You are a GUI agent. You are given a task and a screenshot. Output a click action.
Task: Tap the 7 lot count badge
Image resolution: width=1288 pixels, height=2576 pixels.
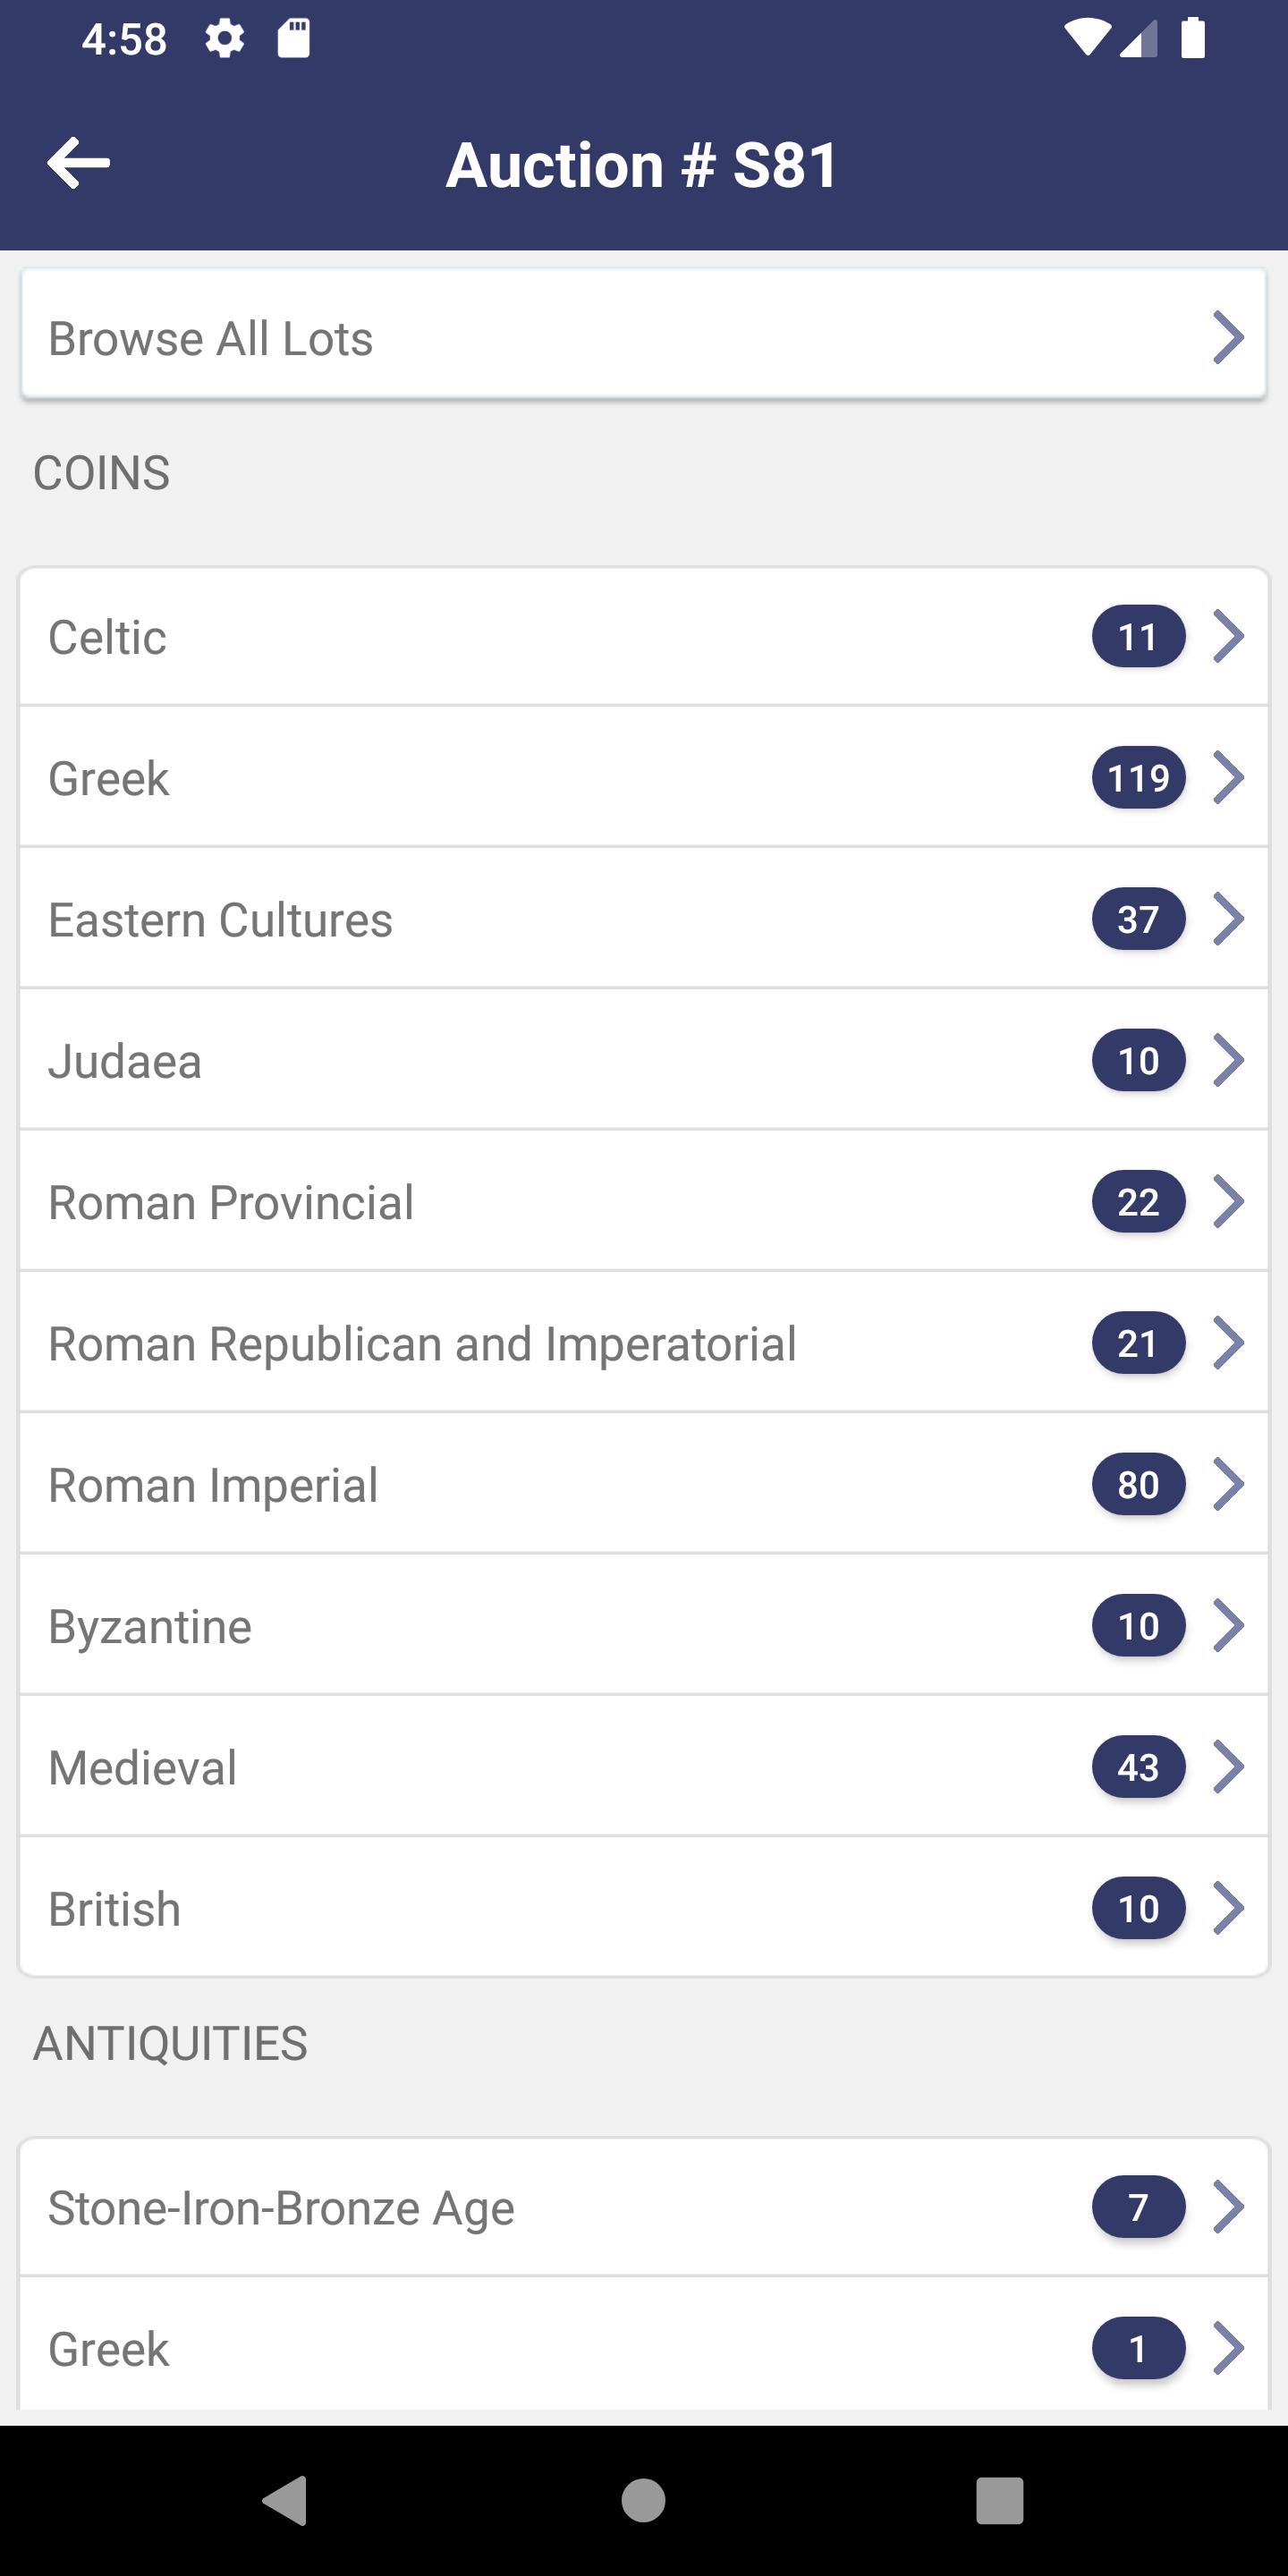1138,2207
